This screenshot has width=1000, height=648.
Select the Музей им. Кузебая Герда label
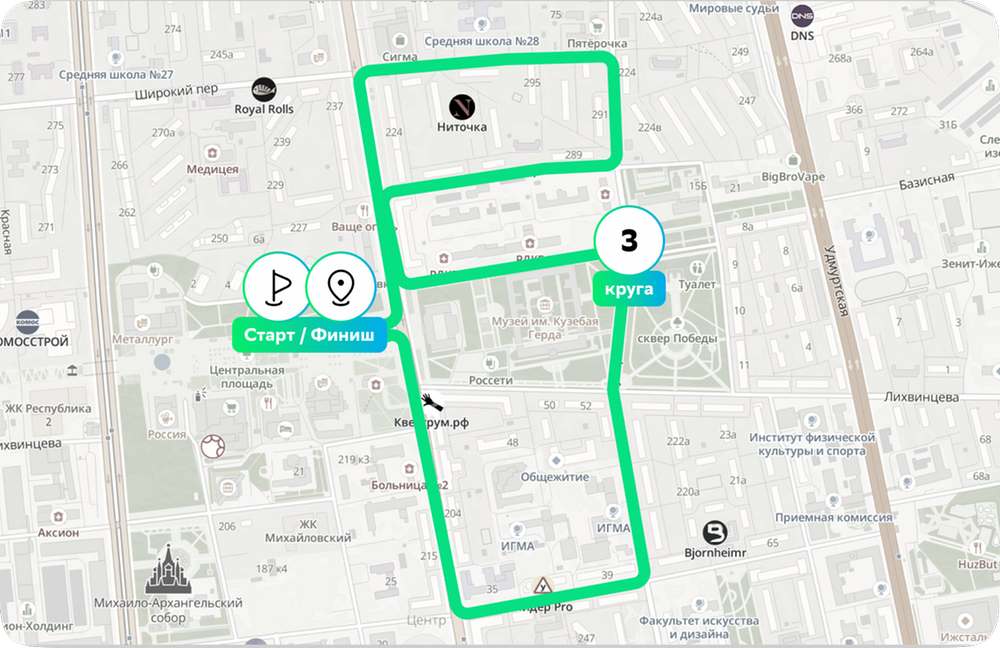tap(545, 328)
